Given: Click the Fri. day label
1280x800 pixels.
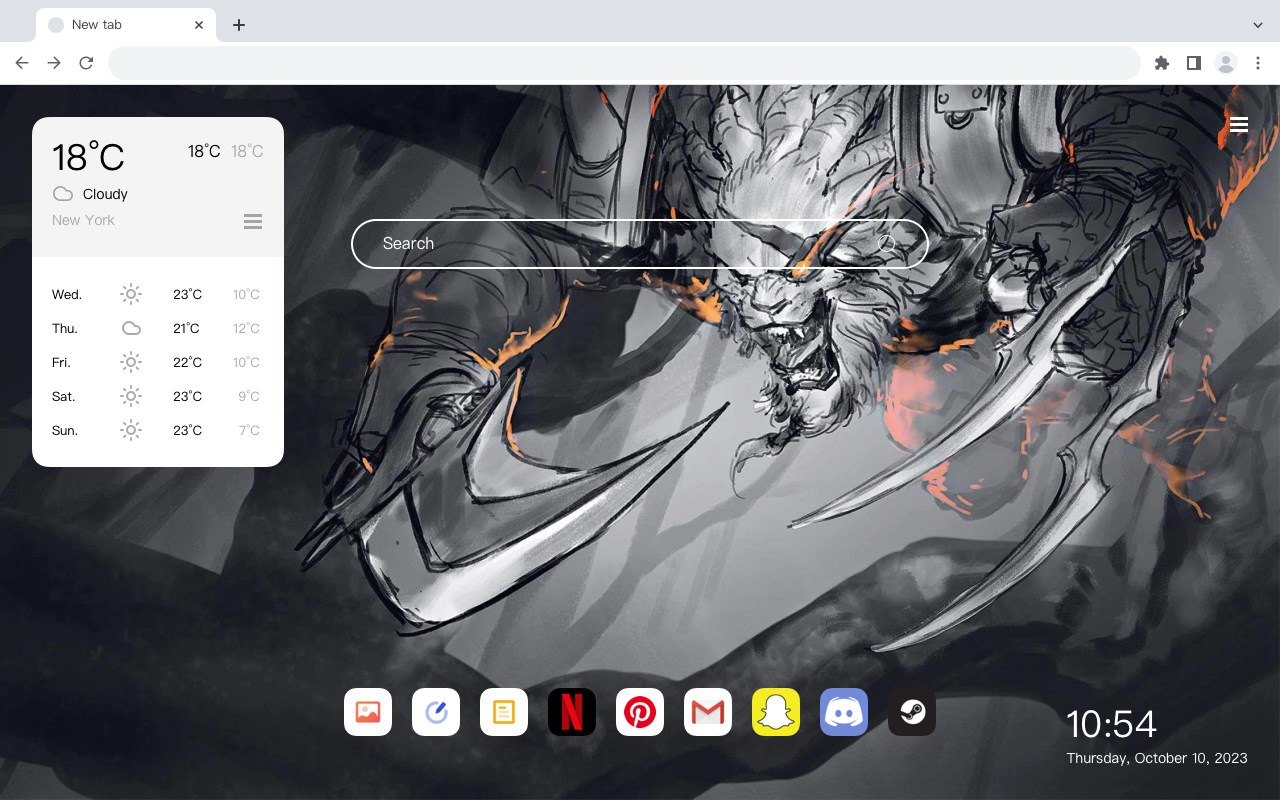Looking at the screenshot, I should (x=61, y=362).
